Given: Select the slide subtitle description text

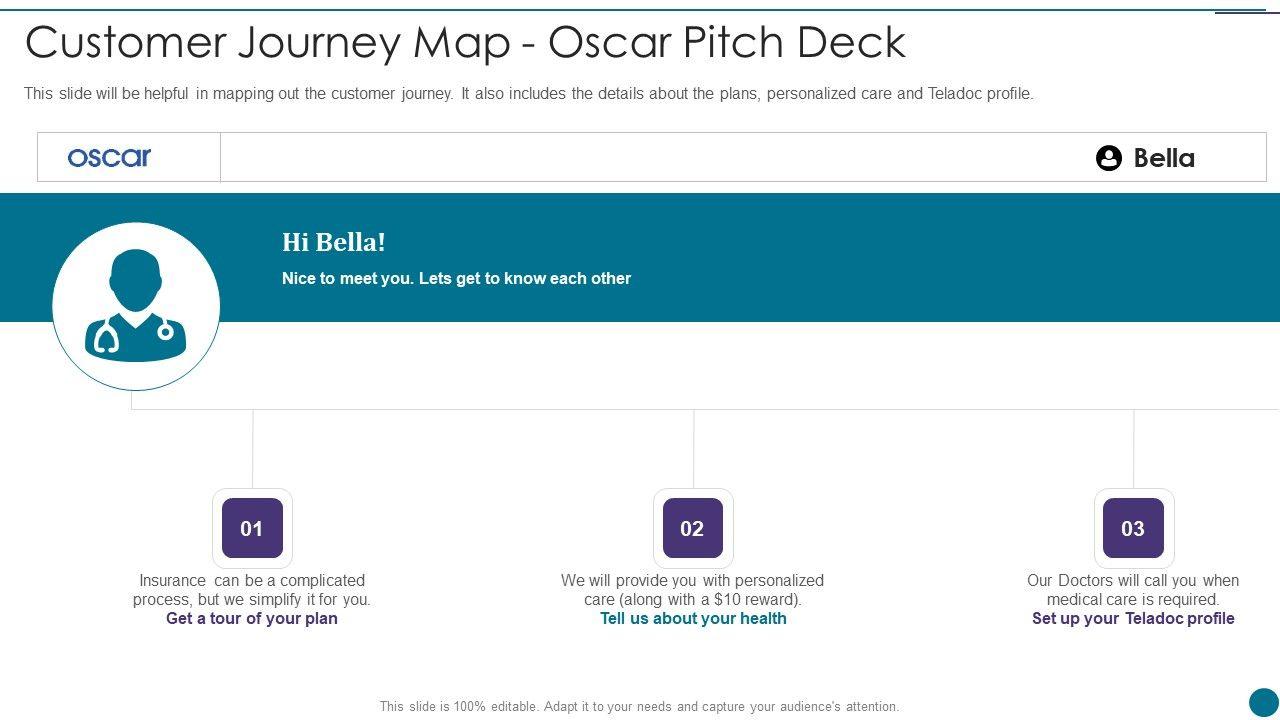Looking at the screenshot, I should pos(528,94).
